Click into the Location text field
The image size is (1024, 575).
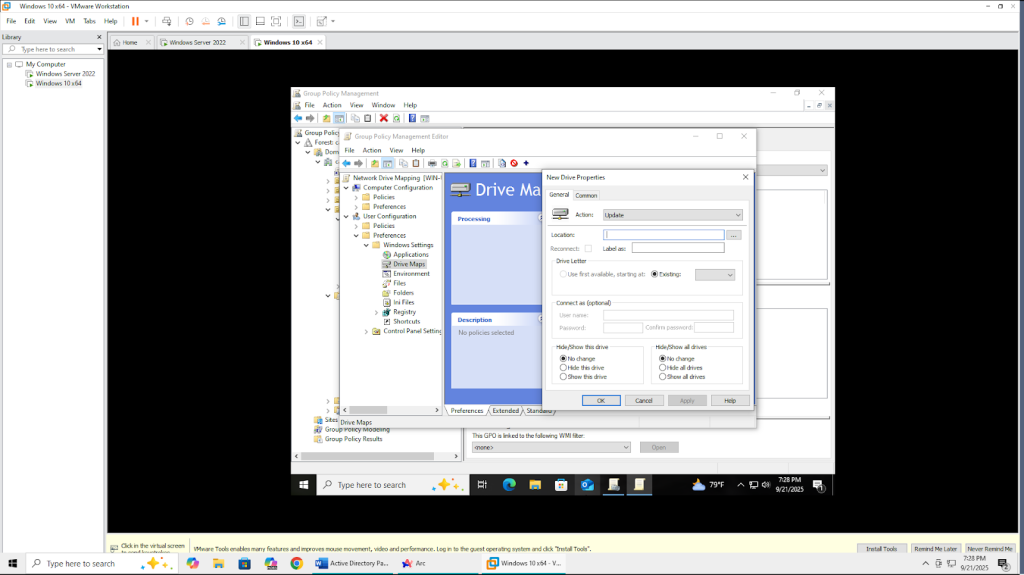pyautogui.click(x=663, y=235)
